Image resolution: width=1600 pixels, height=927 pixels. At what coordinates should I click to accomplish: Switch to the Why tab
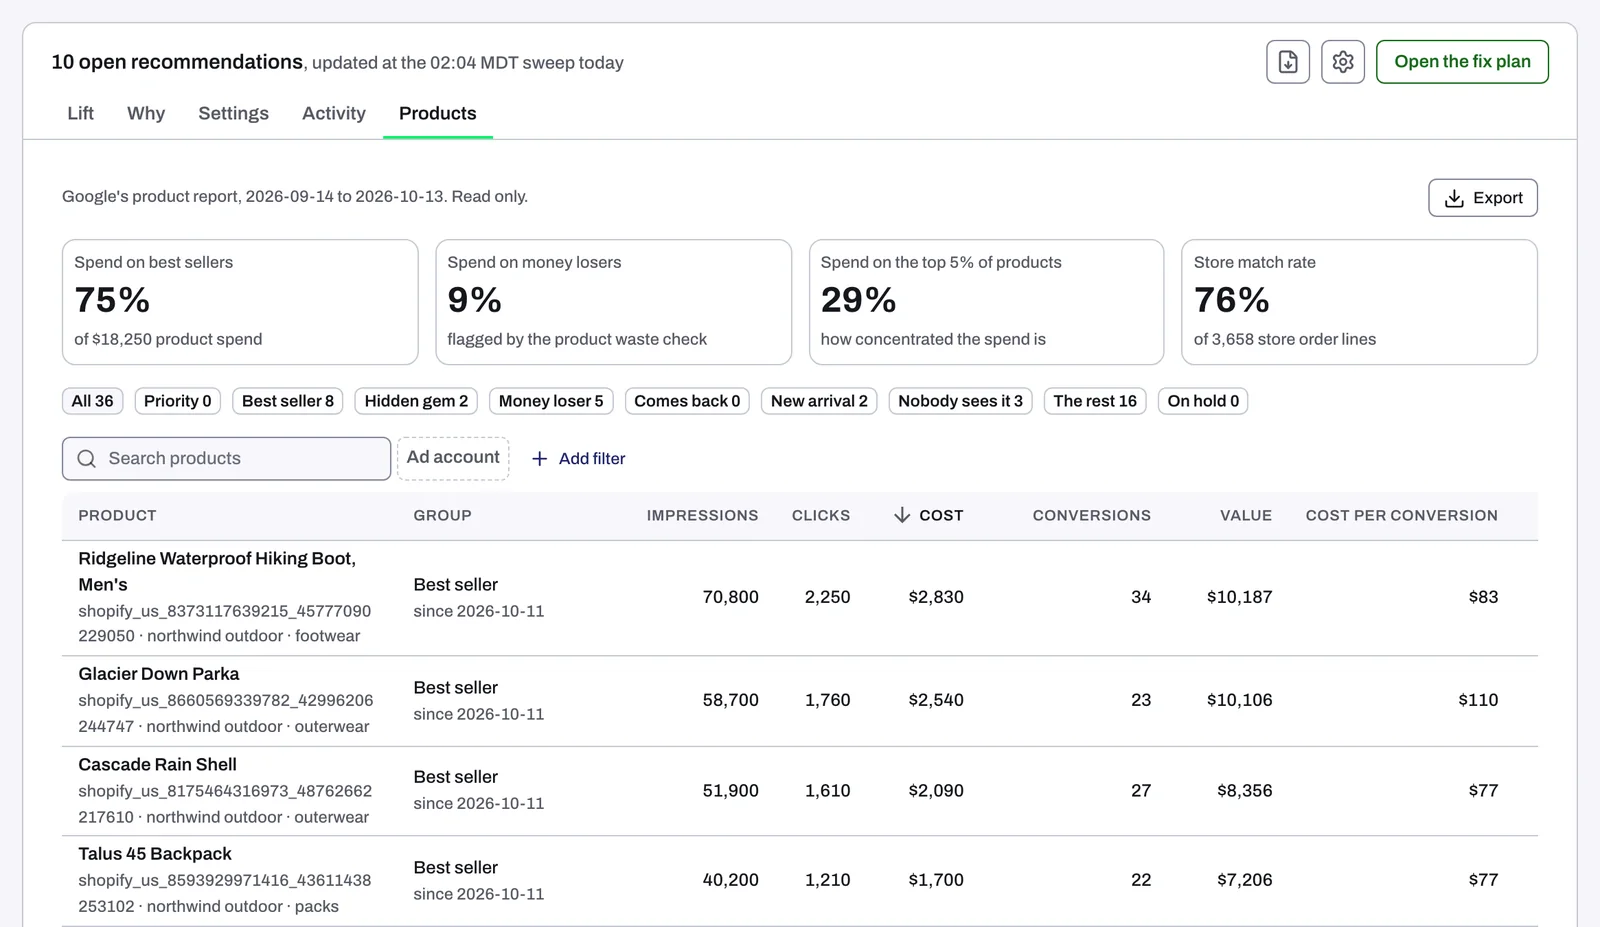146,113
